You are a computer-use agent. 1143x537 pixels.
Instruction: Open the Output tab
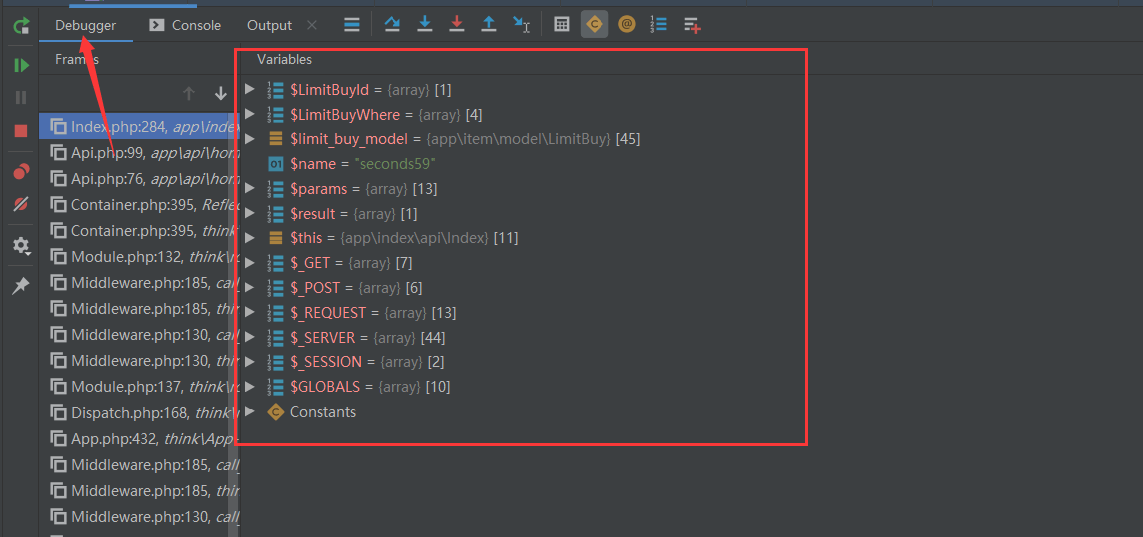pyautogui.click(x=269, y=26)
